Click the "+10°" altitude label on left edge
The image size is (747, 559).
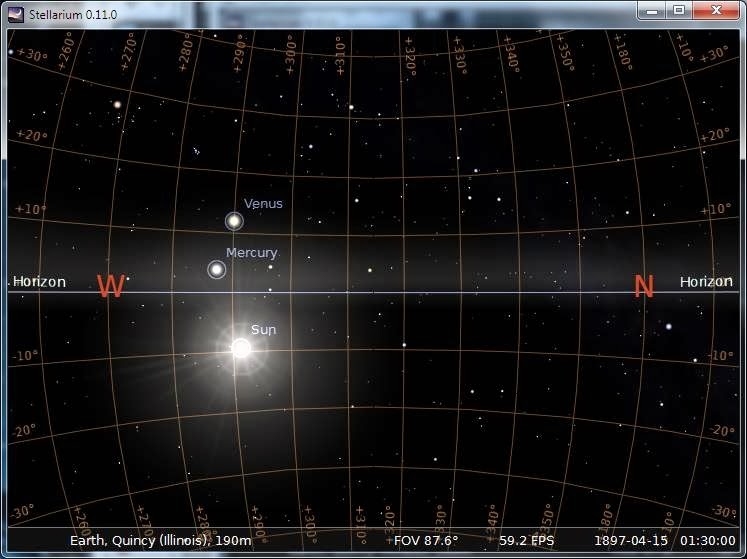[30, 209]
